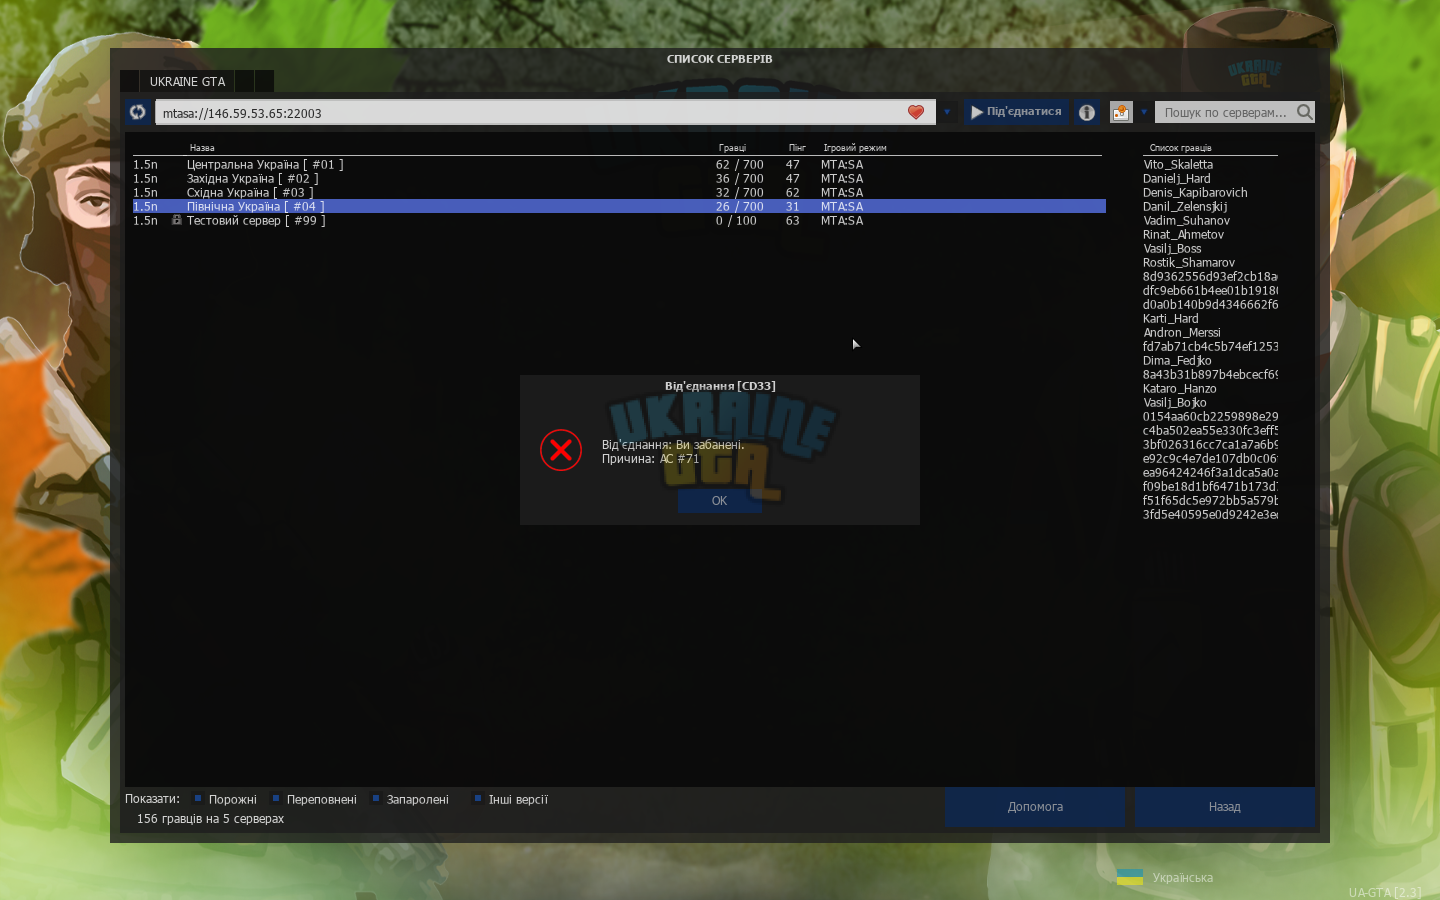This screenshot has width=1440, height=900.
Task: Sort servers by Пінг column header
Action: point(797,148)
